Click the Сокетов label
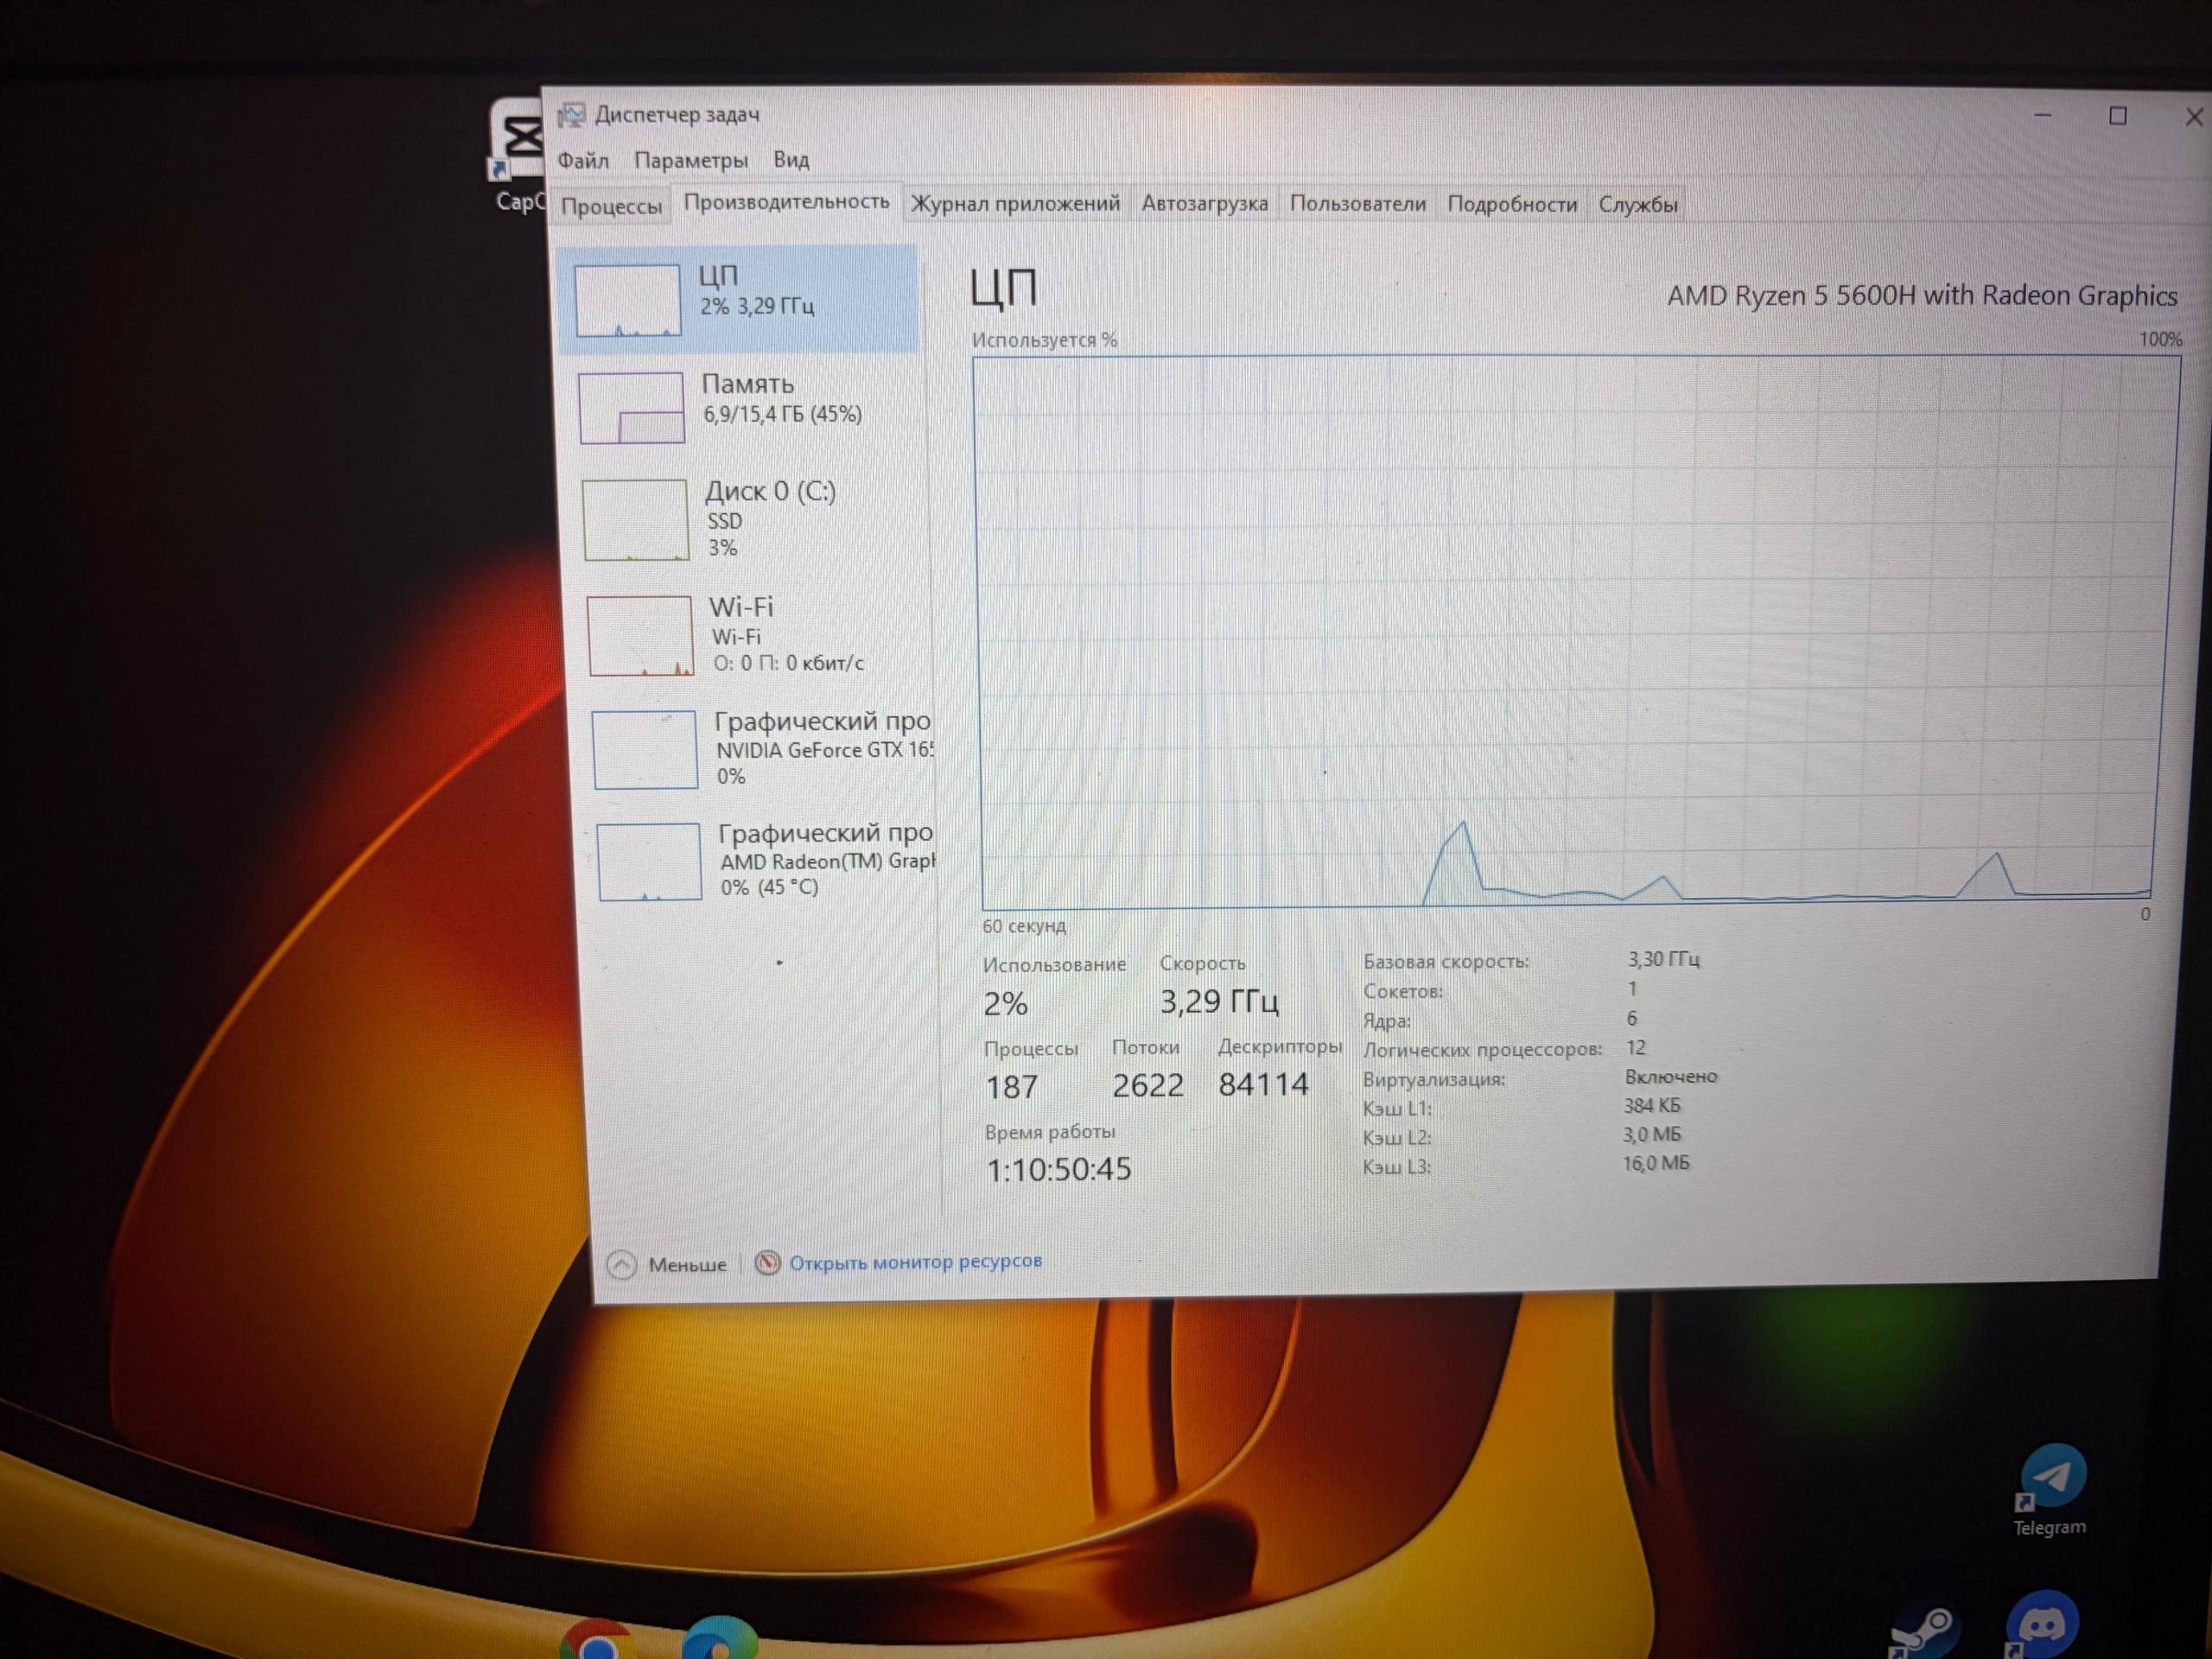The width and height of the screenshot is (2212, 1659). [1403, 992]
